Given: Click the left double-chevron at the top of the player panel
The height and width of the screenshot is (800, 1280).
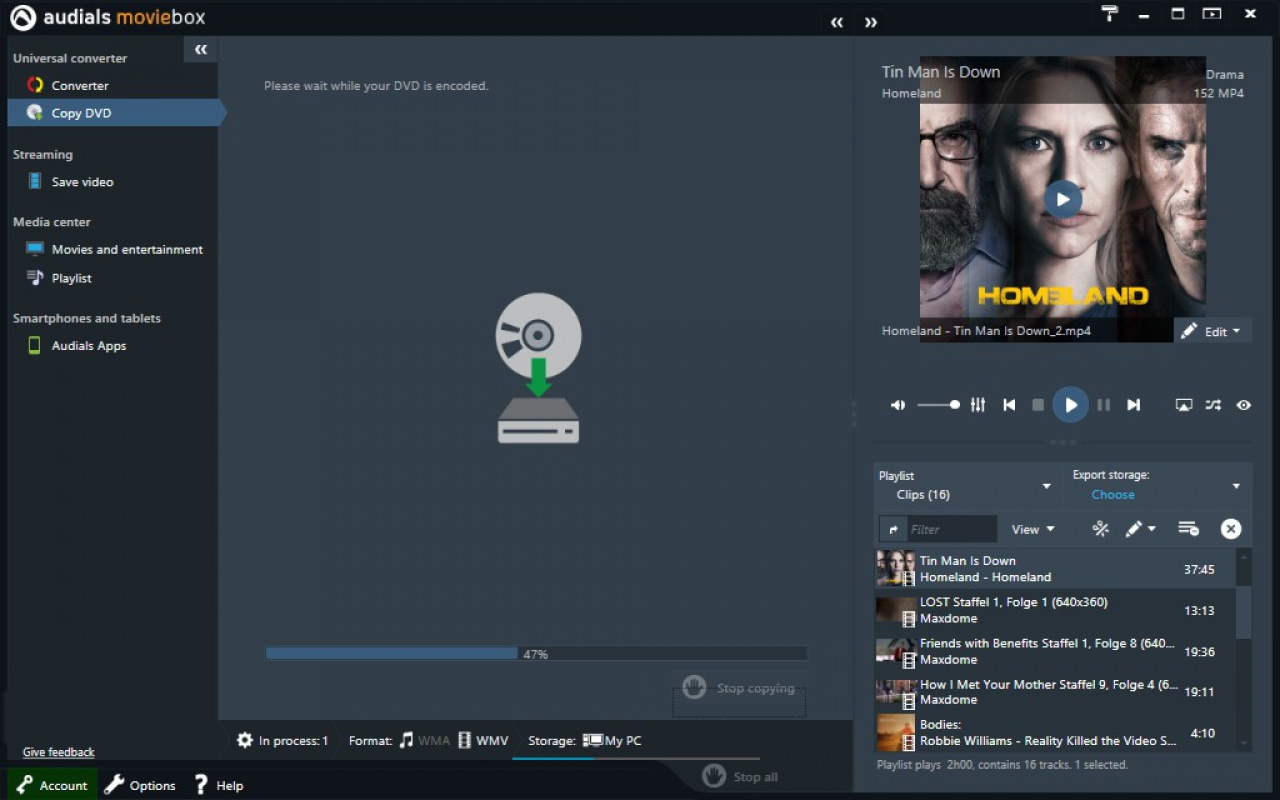Looking at the screenshot, I should [x=837, y=22].
